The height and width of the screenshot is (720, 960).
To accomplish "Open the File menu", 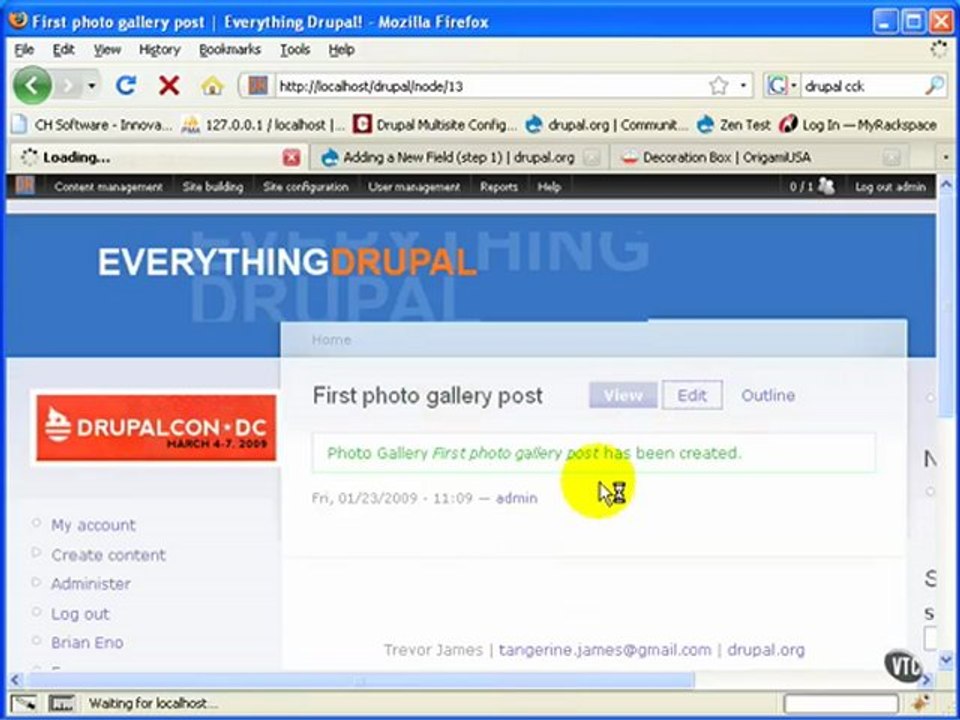I will pos(24,50).
